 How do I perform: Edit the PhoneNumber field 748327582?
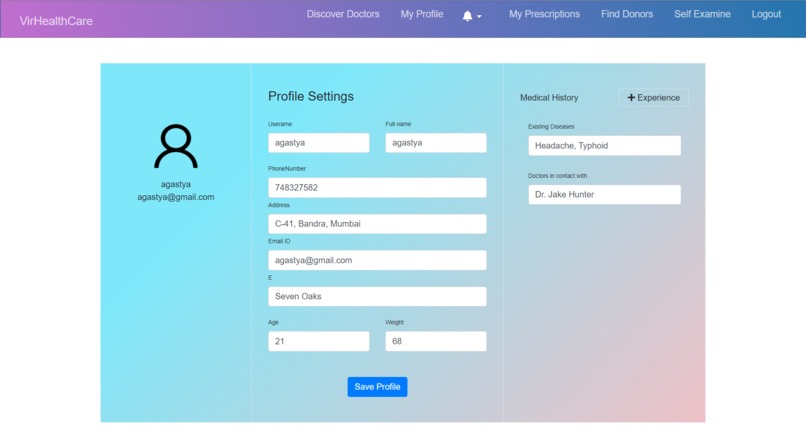(377, 188)
